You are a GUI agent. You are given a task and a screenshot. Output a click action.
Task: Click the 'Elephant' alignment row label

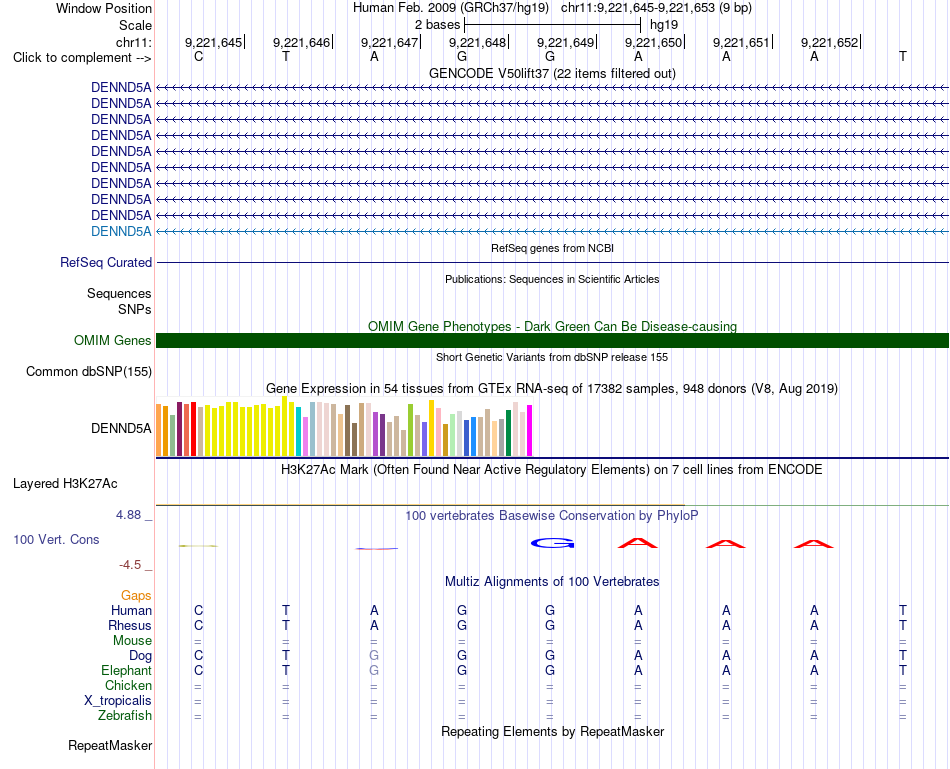126,670
